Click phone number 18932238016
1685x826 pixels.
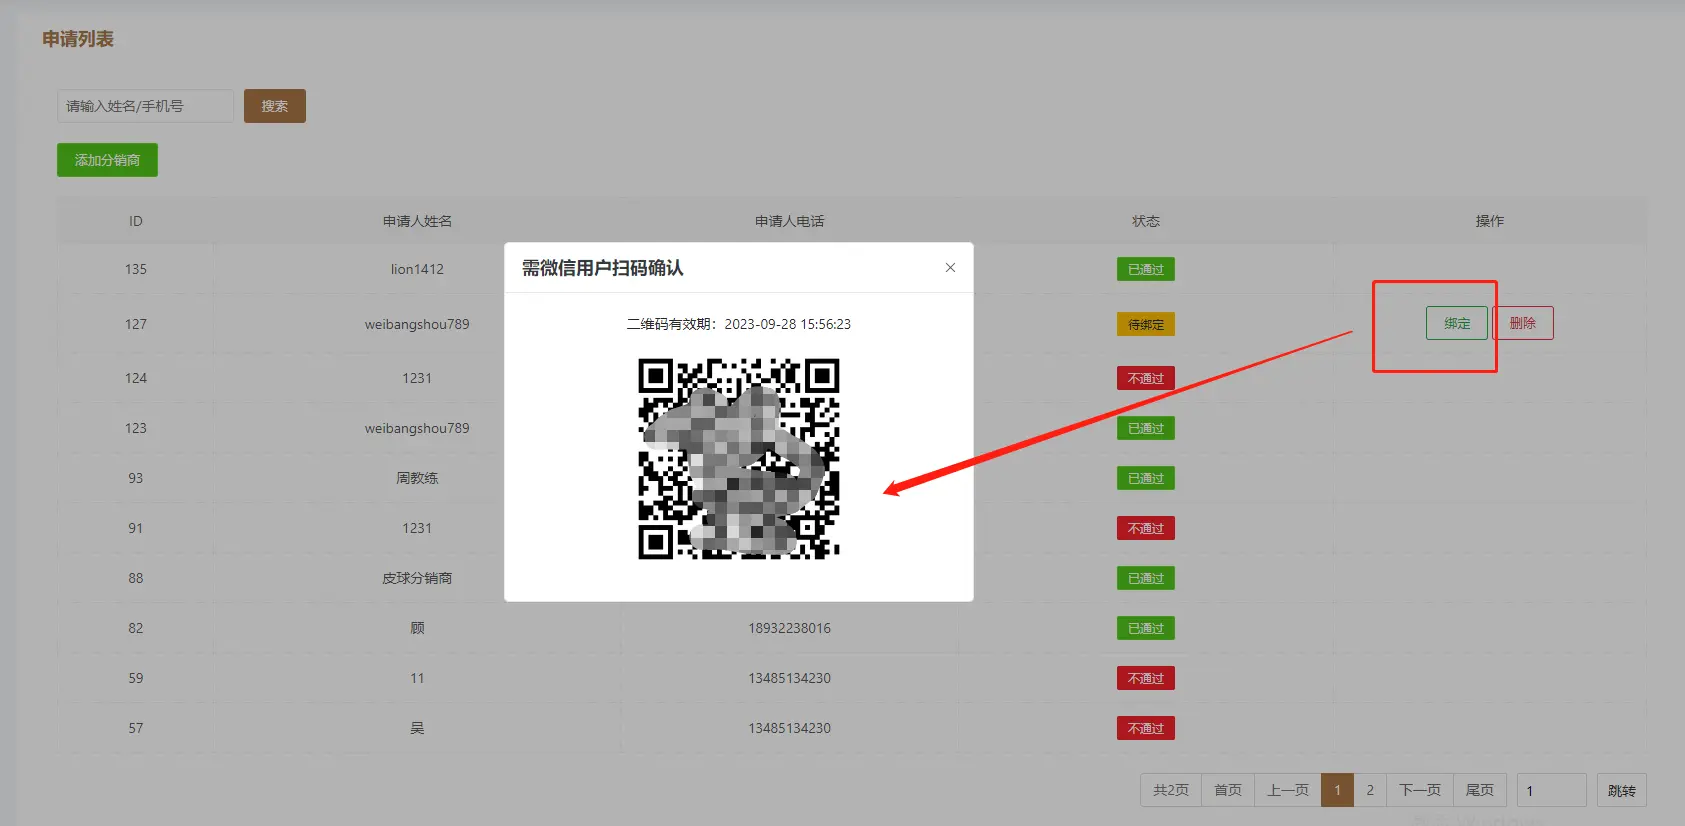coord(789,628)
